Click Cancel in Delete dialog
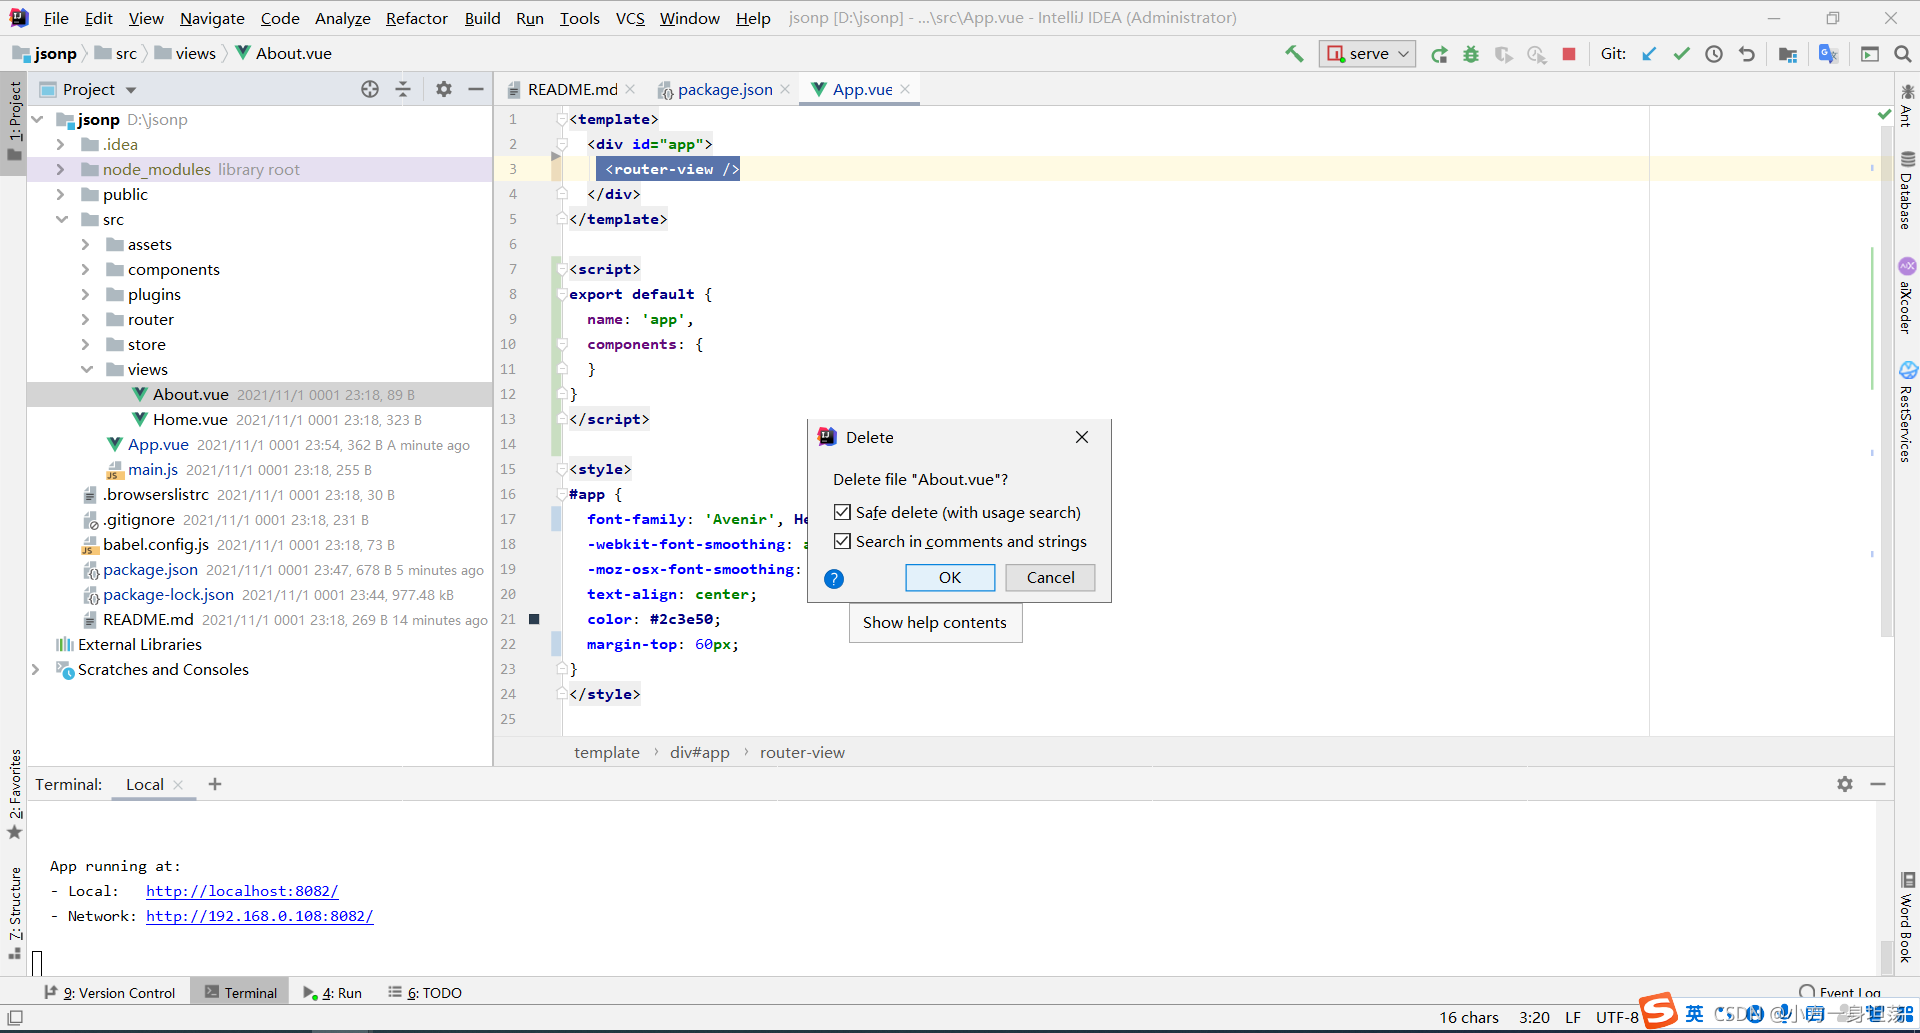1920x1033 pixels. (x=1050, y=577)
